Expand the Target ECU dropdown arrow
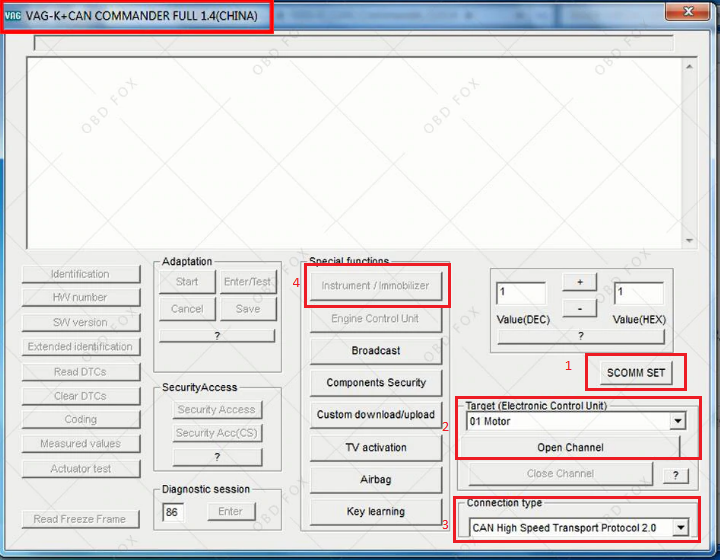The height and width of the screenshot is (560, 720). [678, 421]
